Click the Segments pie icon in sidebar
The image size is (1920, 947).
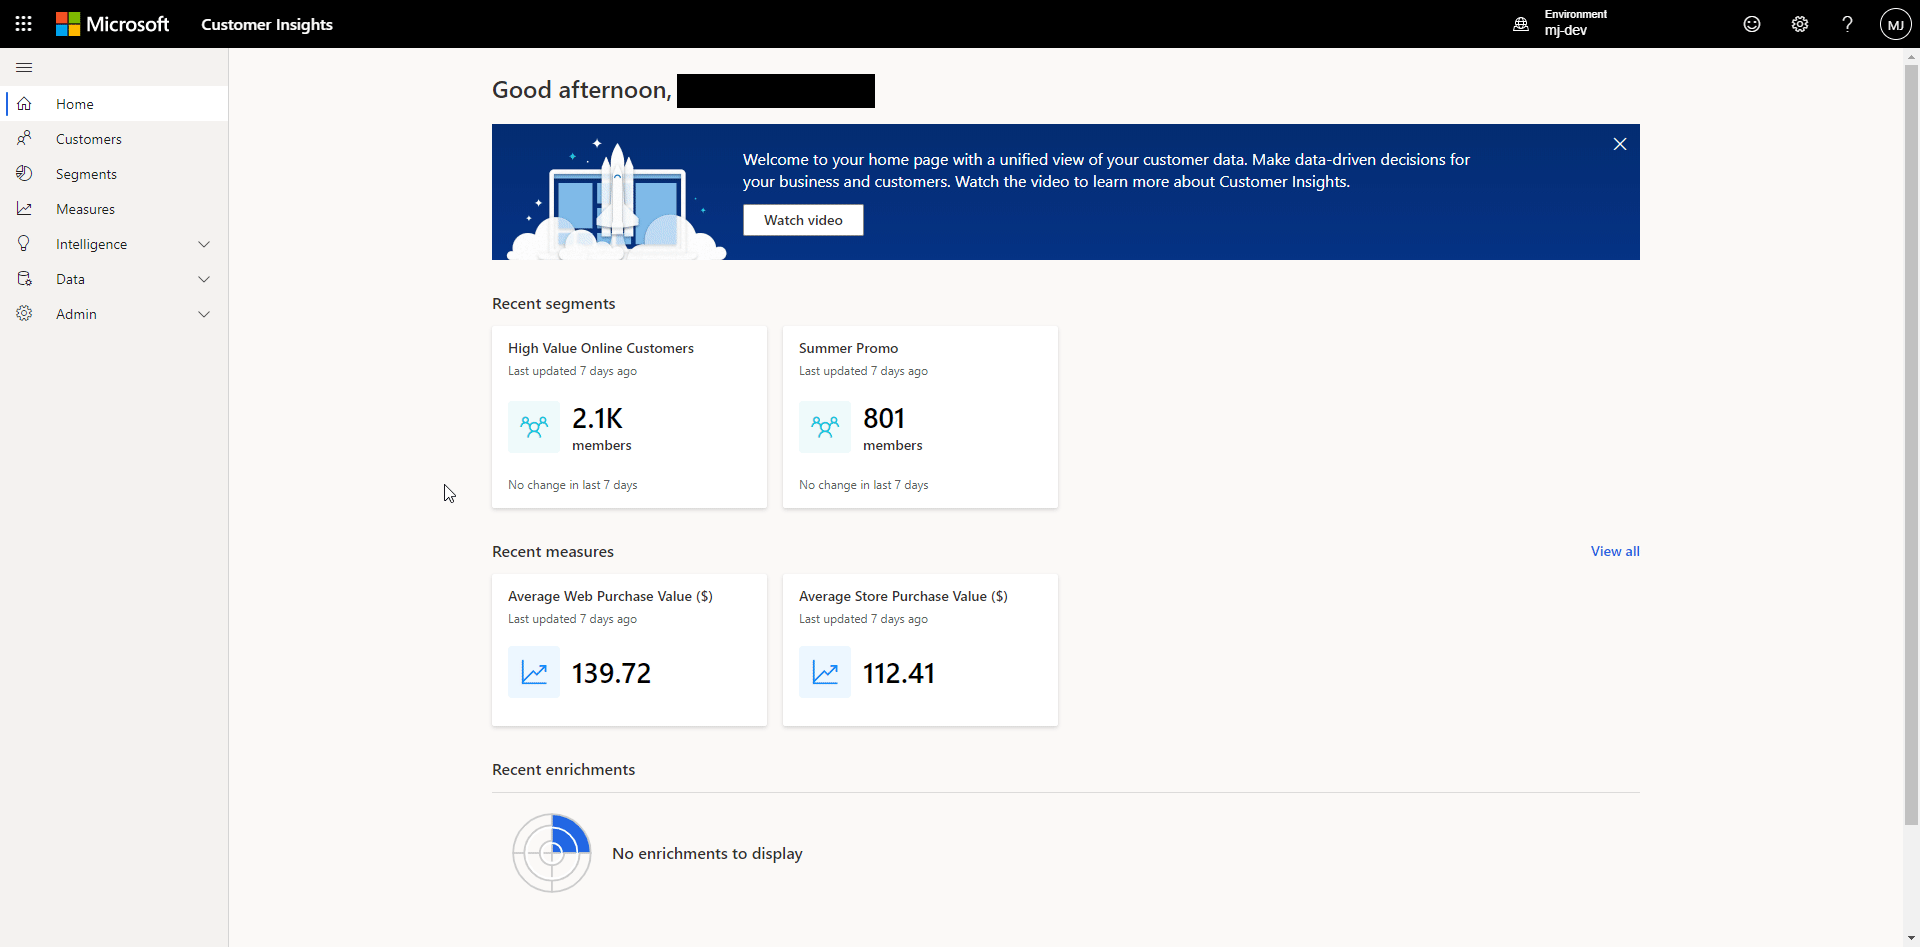tap(25, 174)
